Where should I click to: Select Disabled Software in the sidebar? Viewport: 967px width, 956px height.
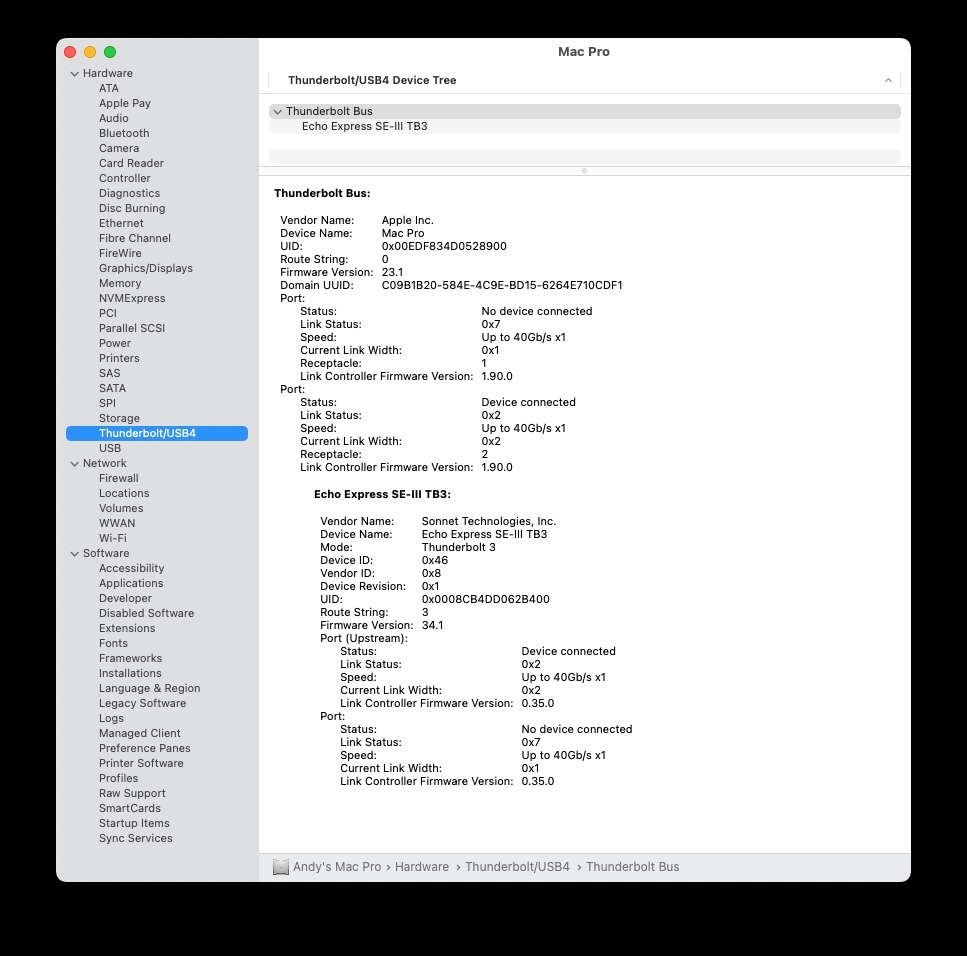[x=146, y=613]
